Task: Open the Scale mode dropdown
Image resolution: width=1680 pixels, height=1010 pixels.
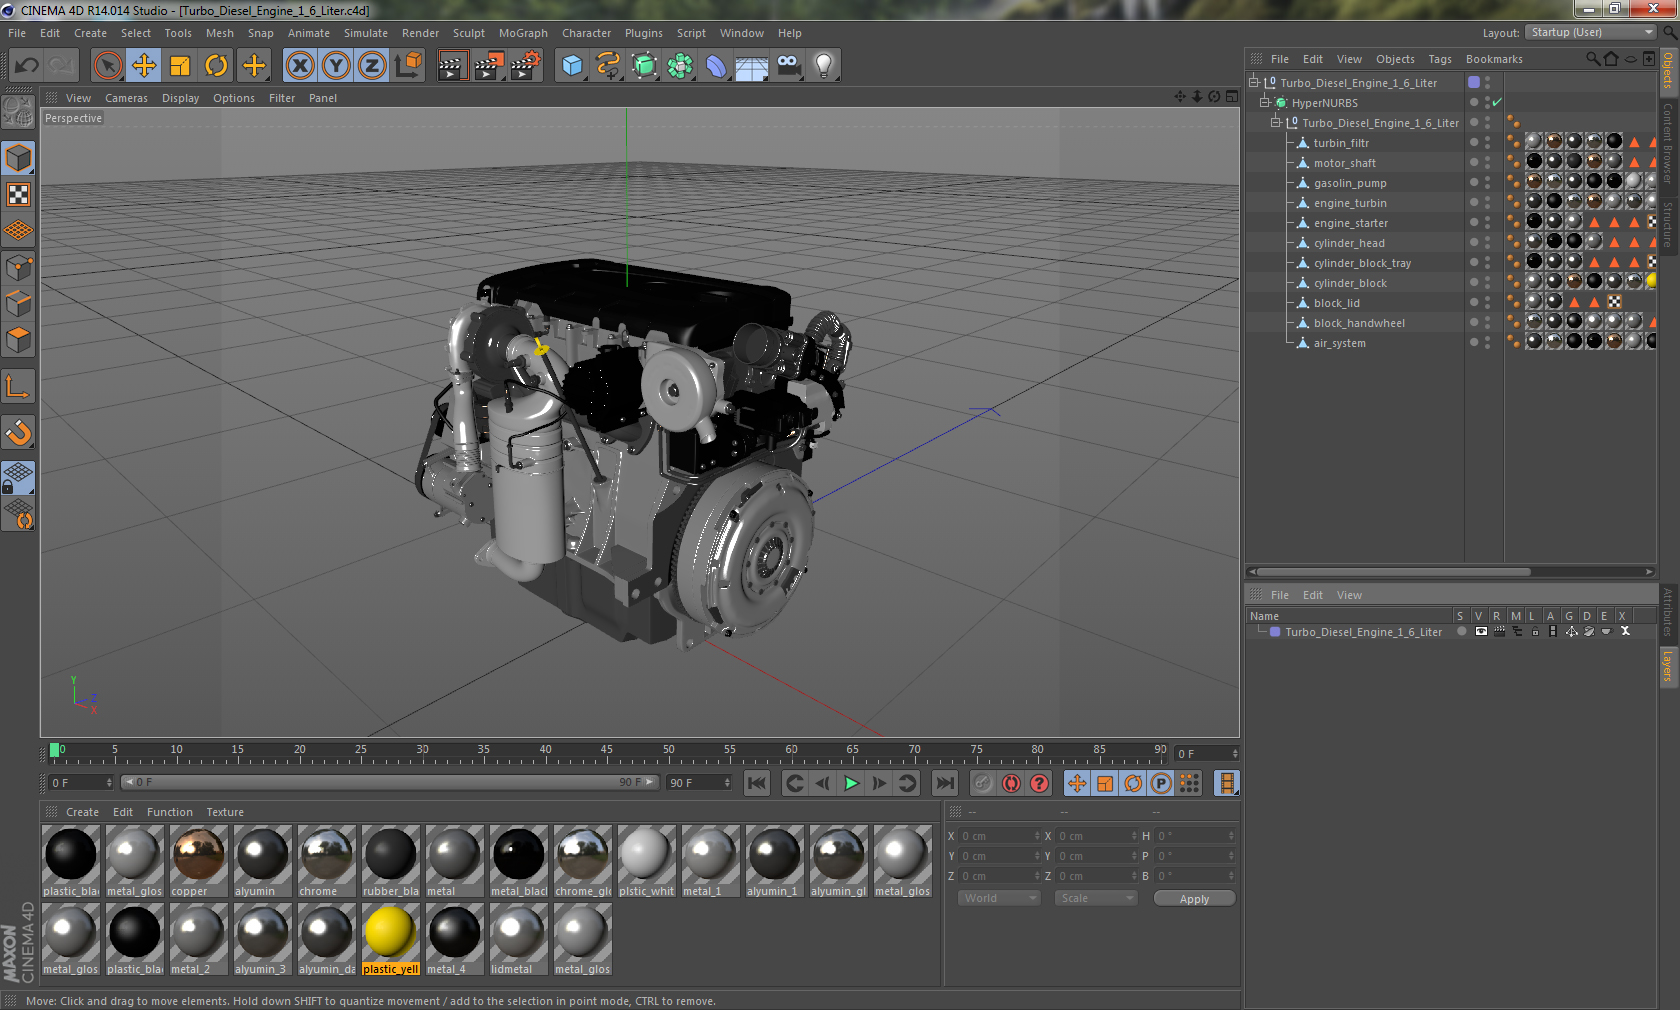Action: 1096,898
